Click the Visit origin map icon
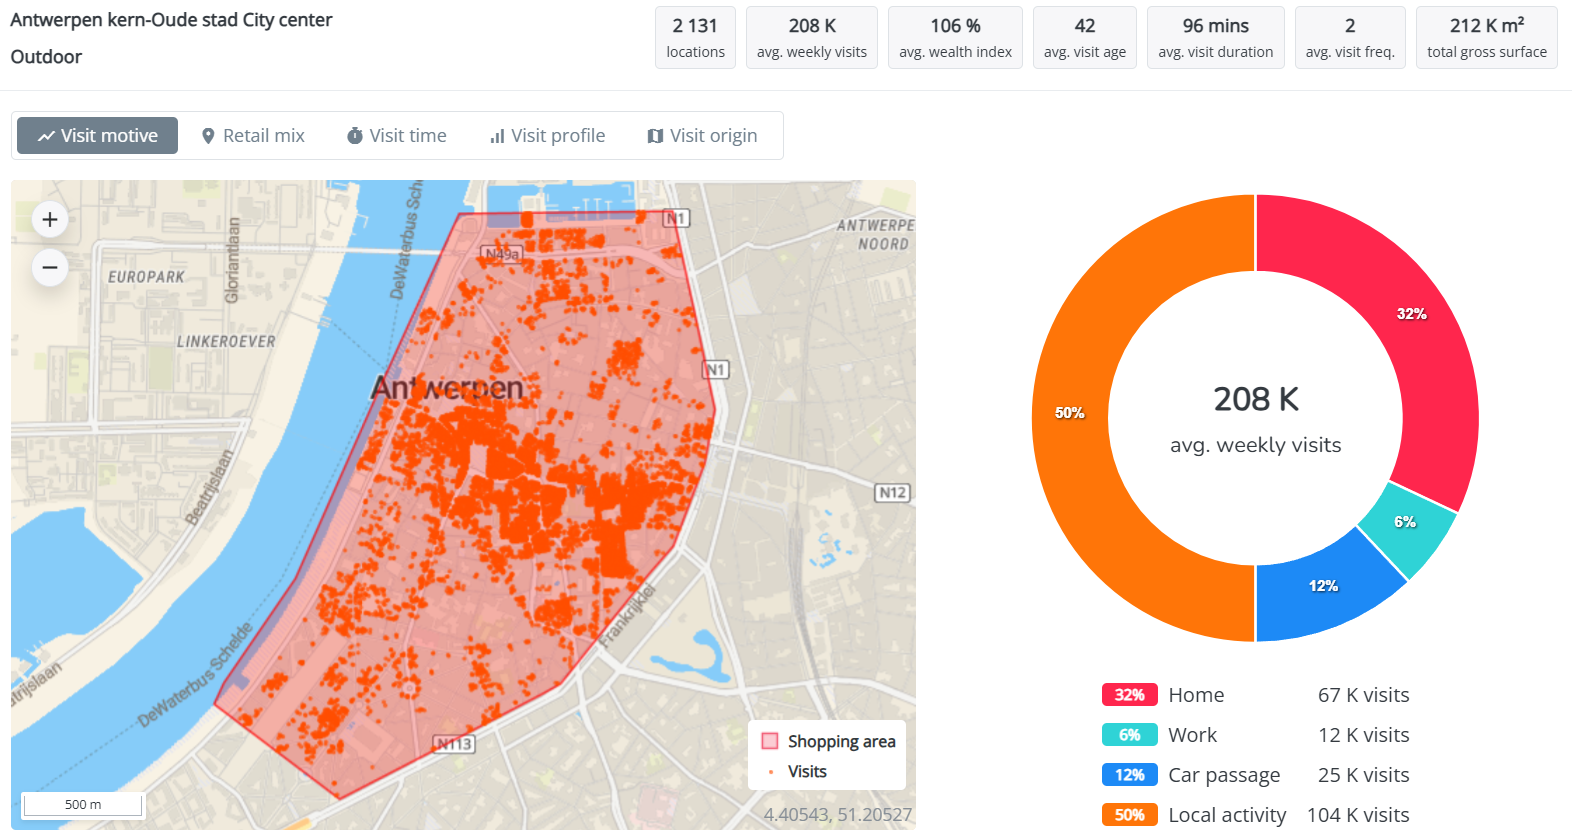 [655, 136]
